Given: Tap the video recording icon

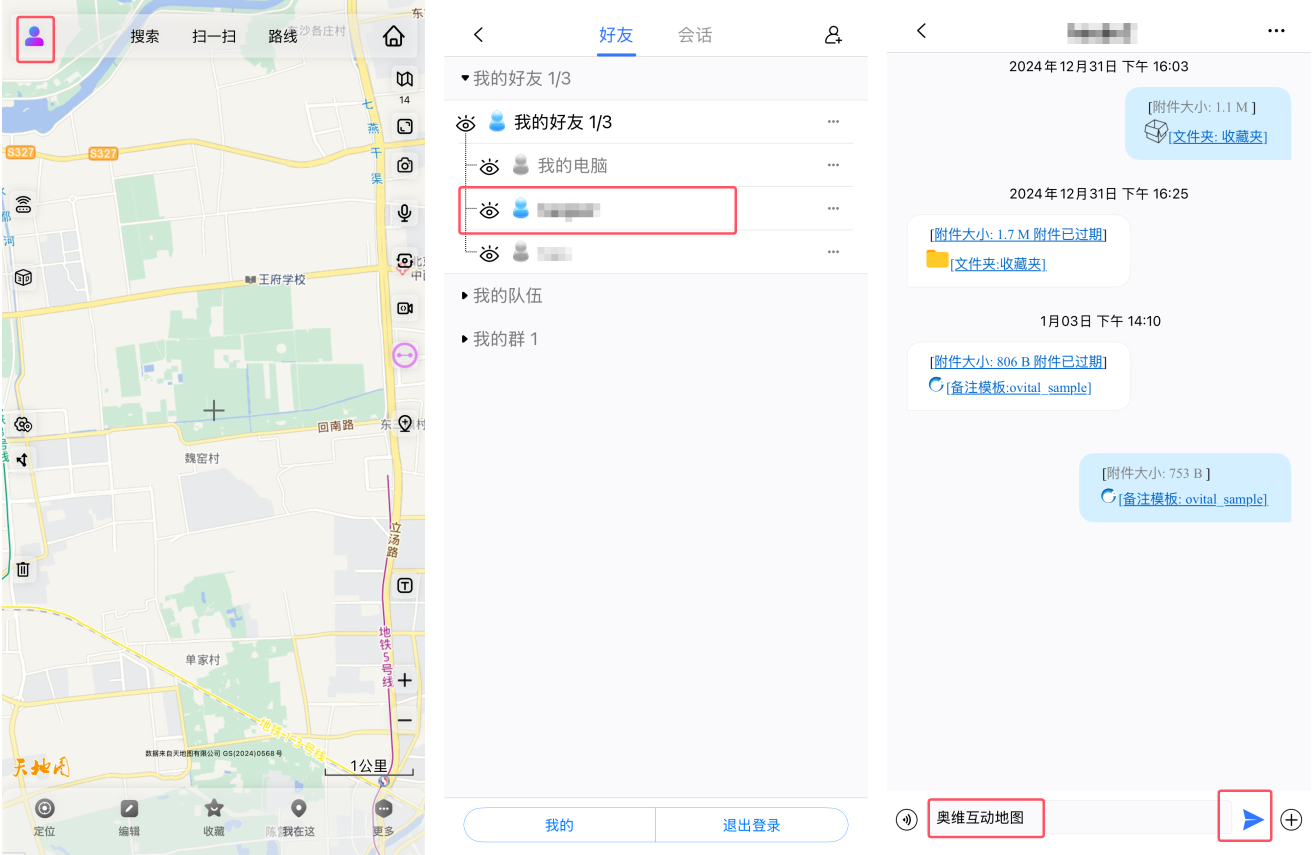Looking at the screenshot, I should tap(404, 308).
